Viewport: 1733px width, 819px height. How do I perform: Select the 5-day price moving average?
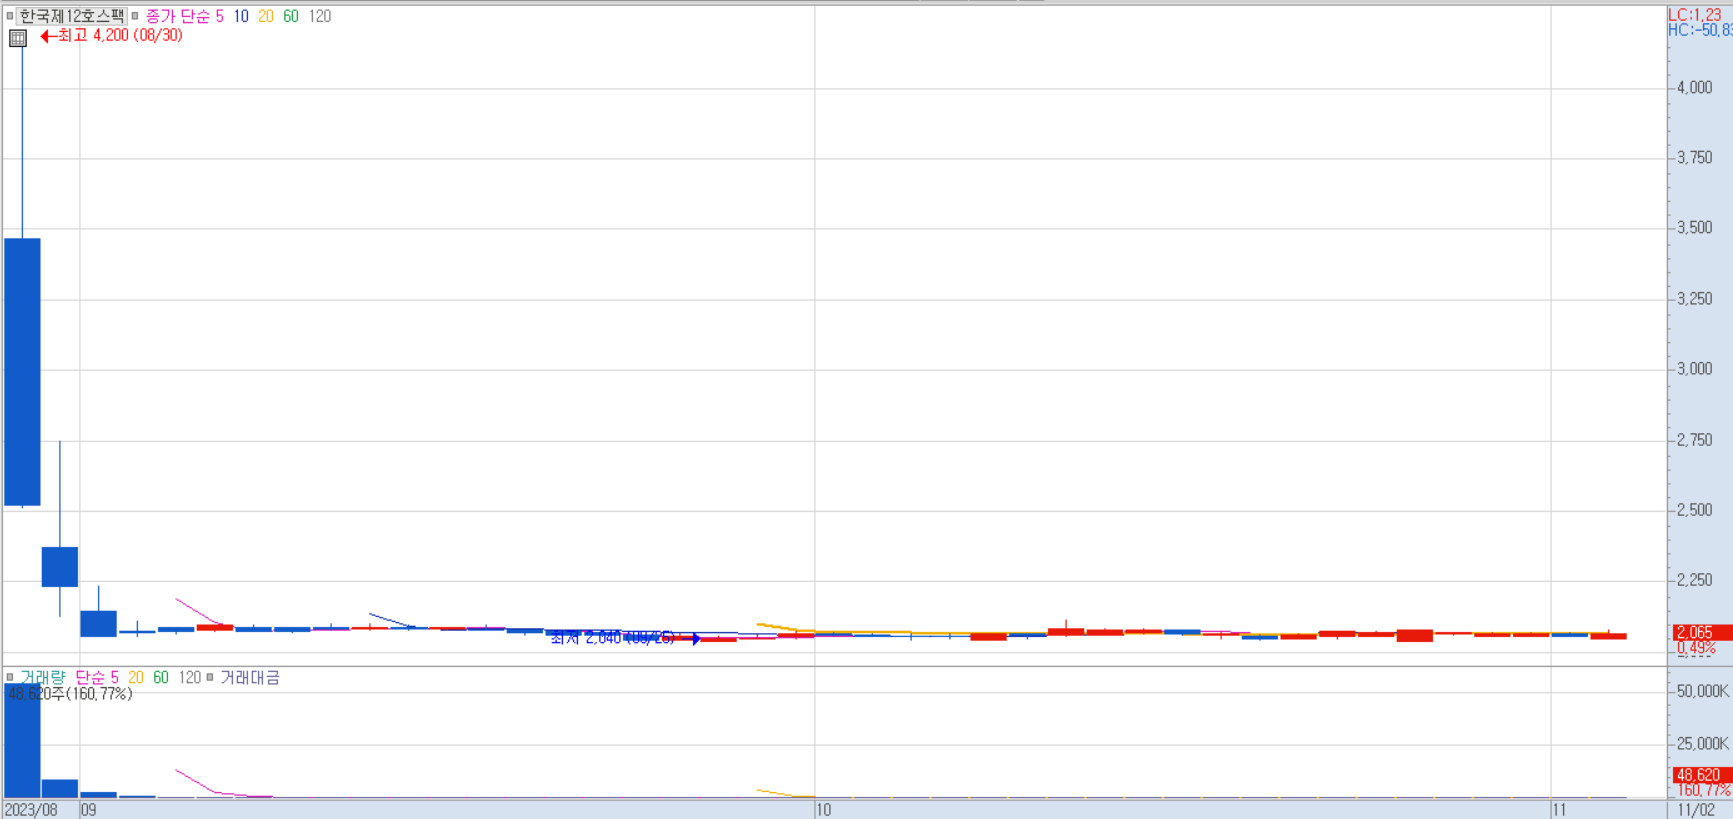(220, 16)
